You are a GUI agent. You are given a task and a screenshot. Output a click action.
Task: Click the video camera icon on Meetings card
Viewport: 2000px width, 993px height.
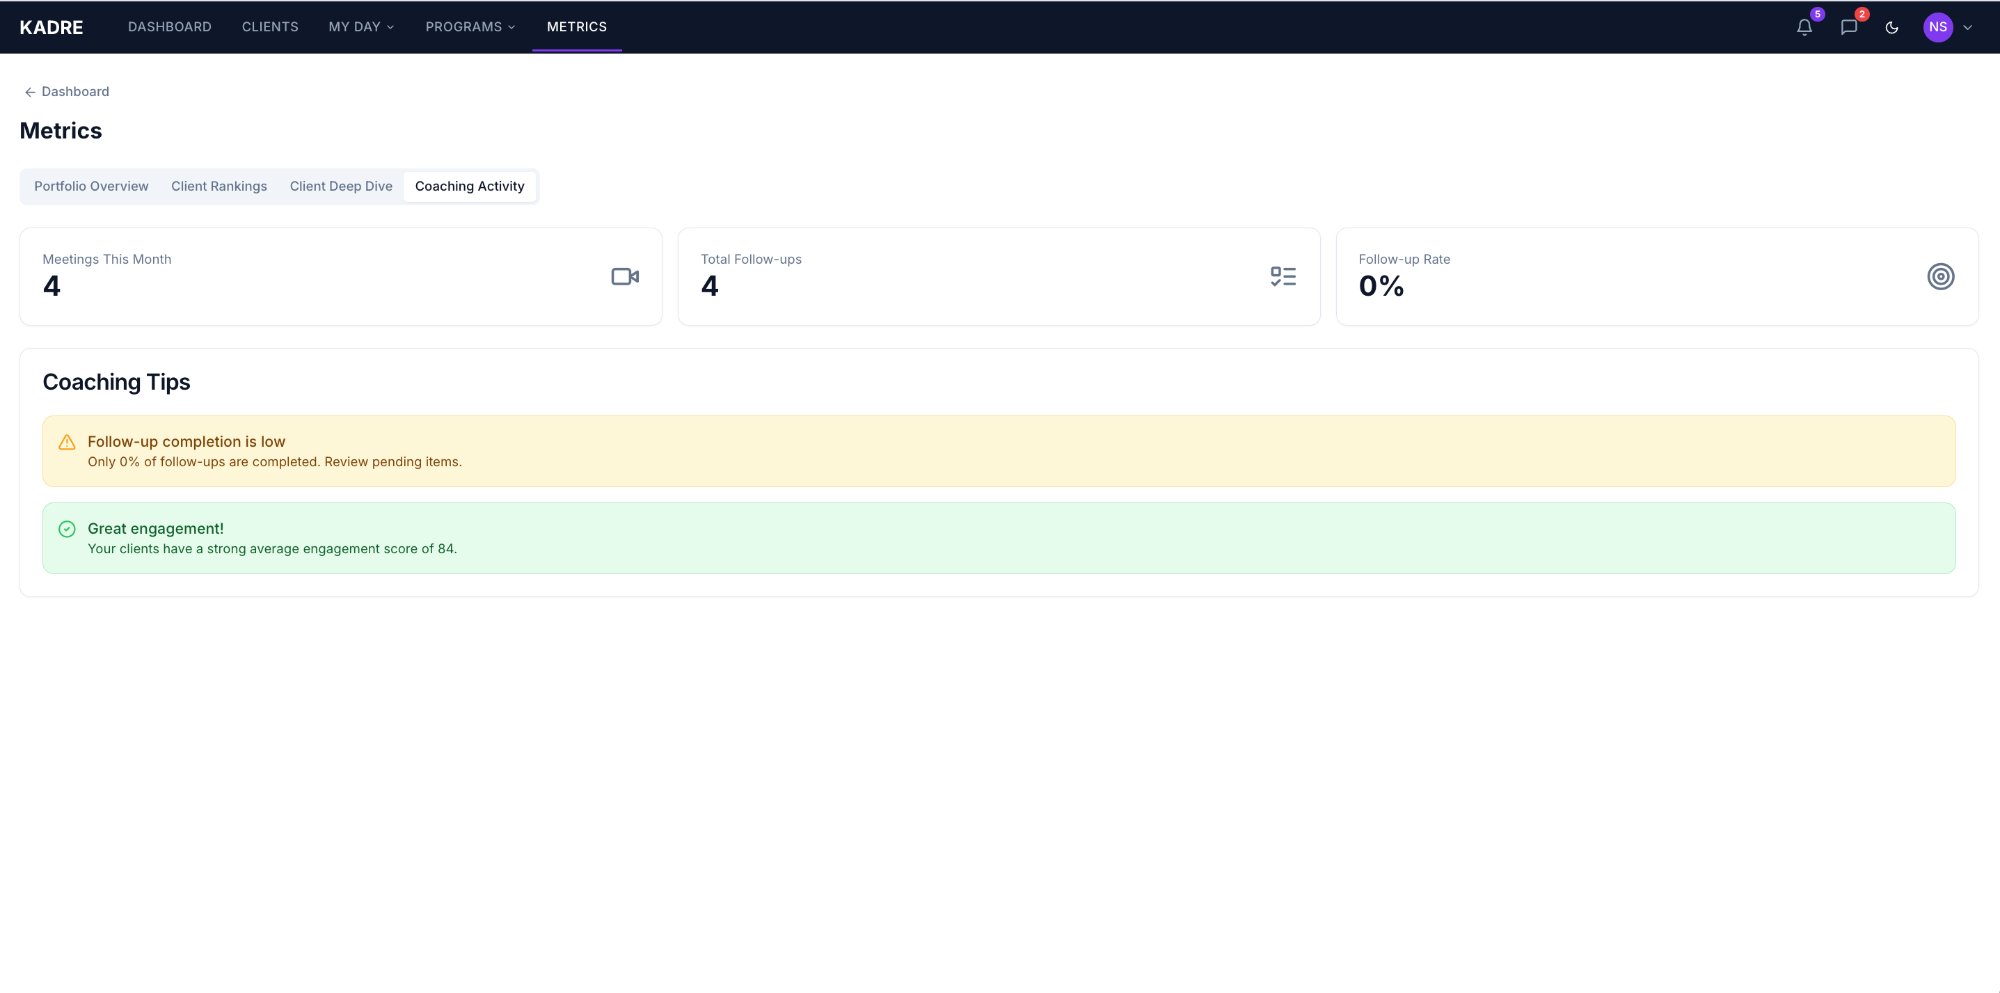coord(625,276)
